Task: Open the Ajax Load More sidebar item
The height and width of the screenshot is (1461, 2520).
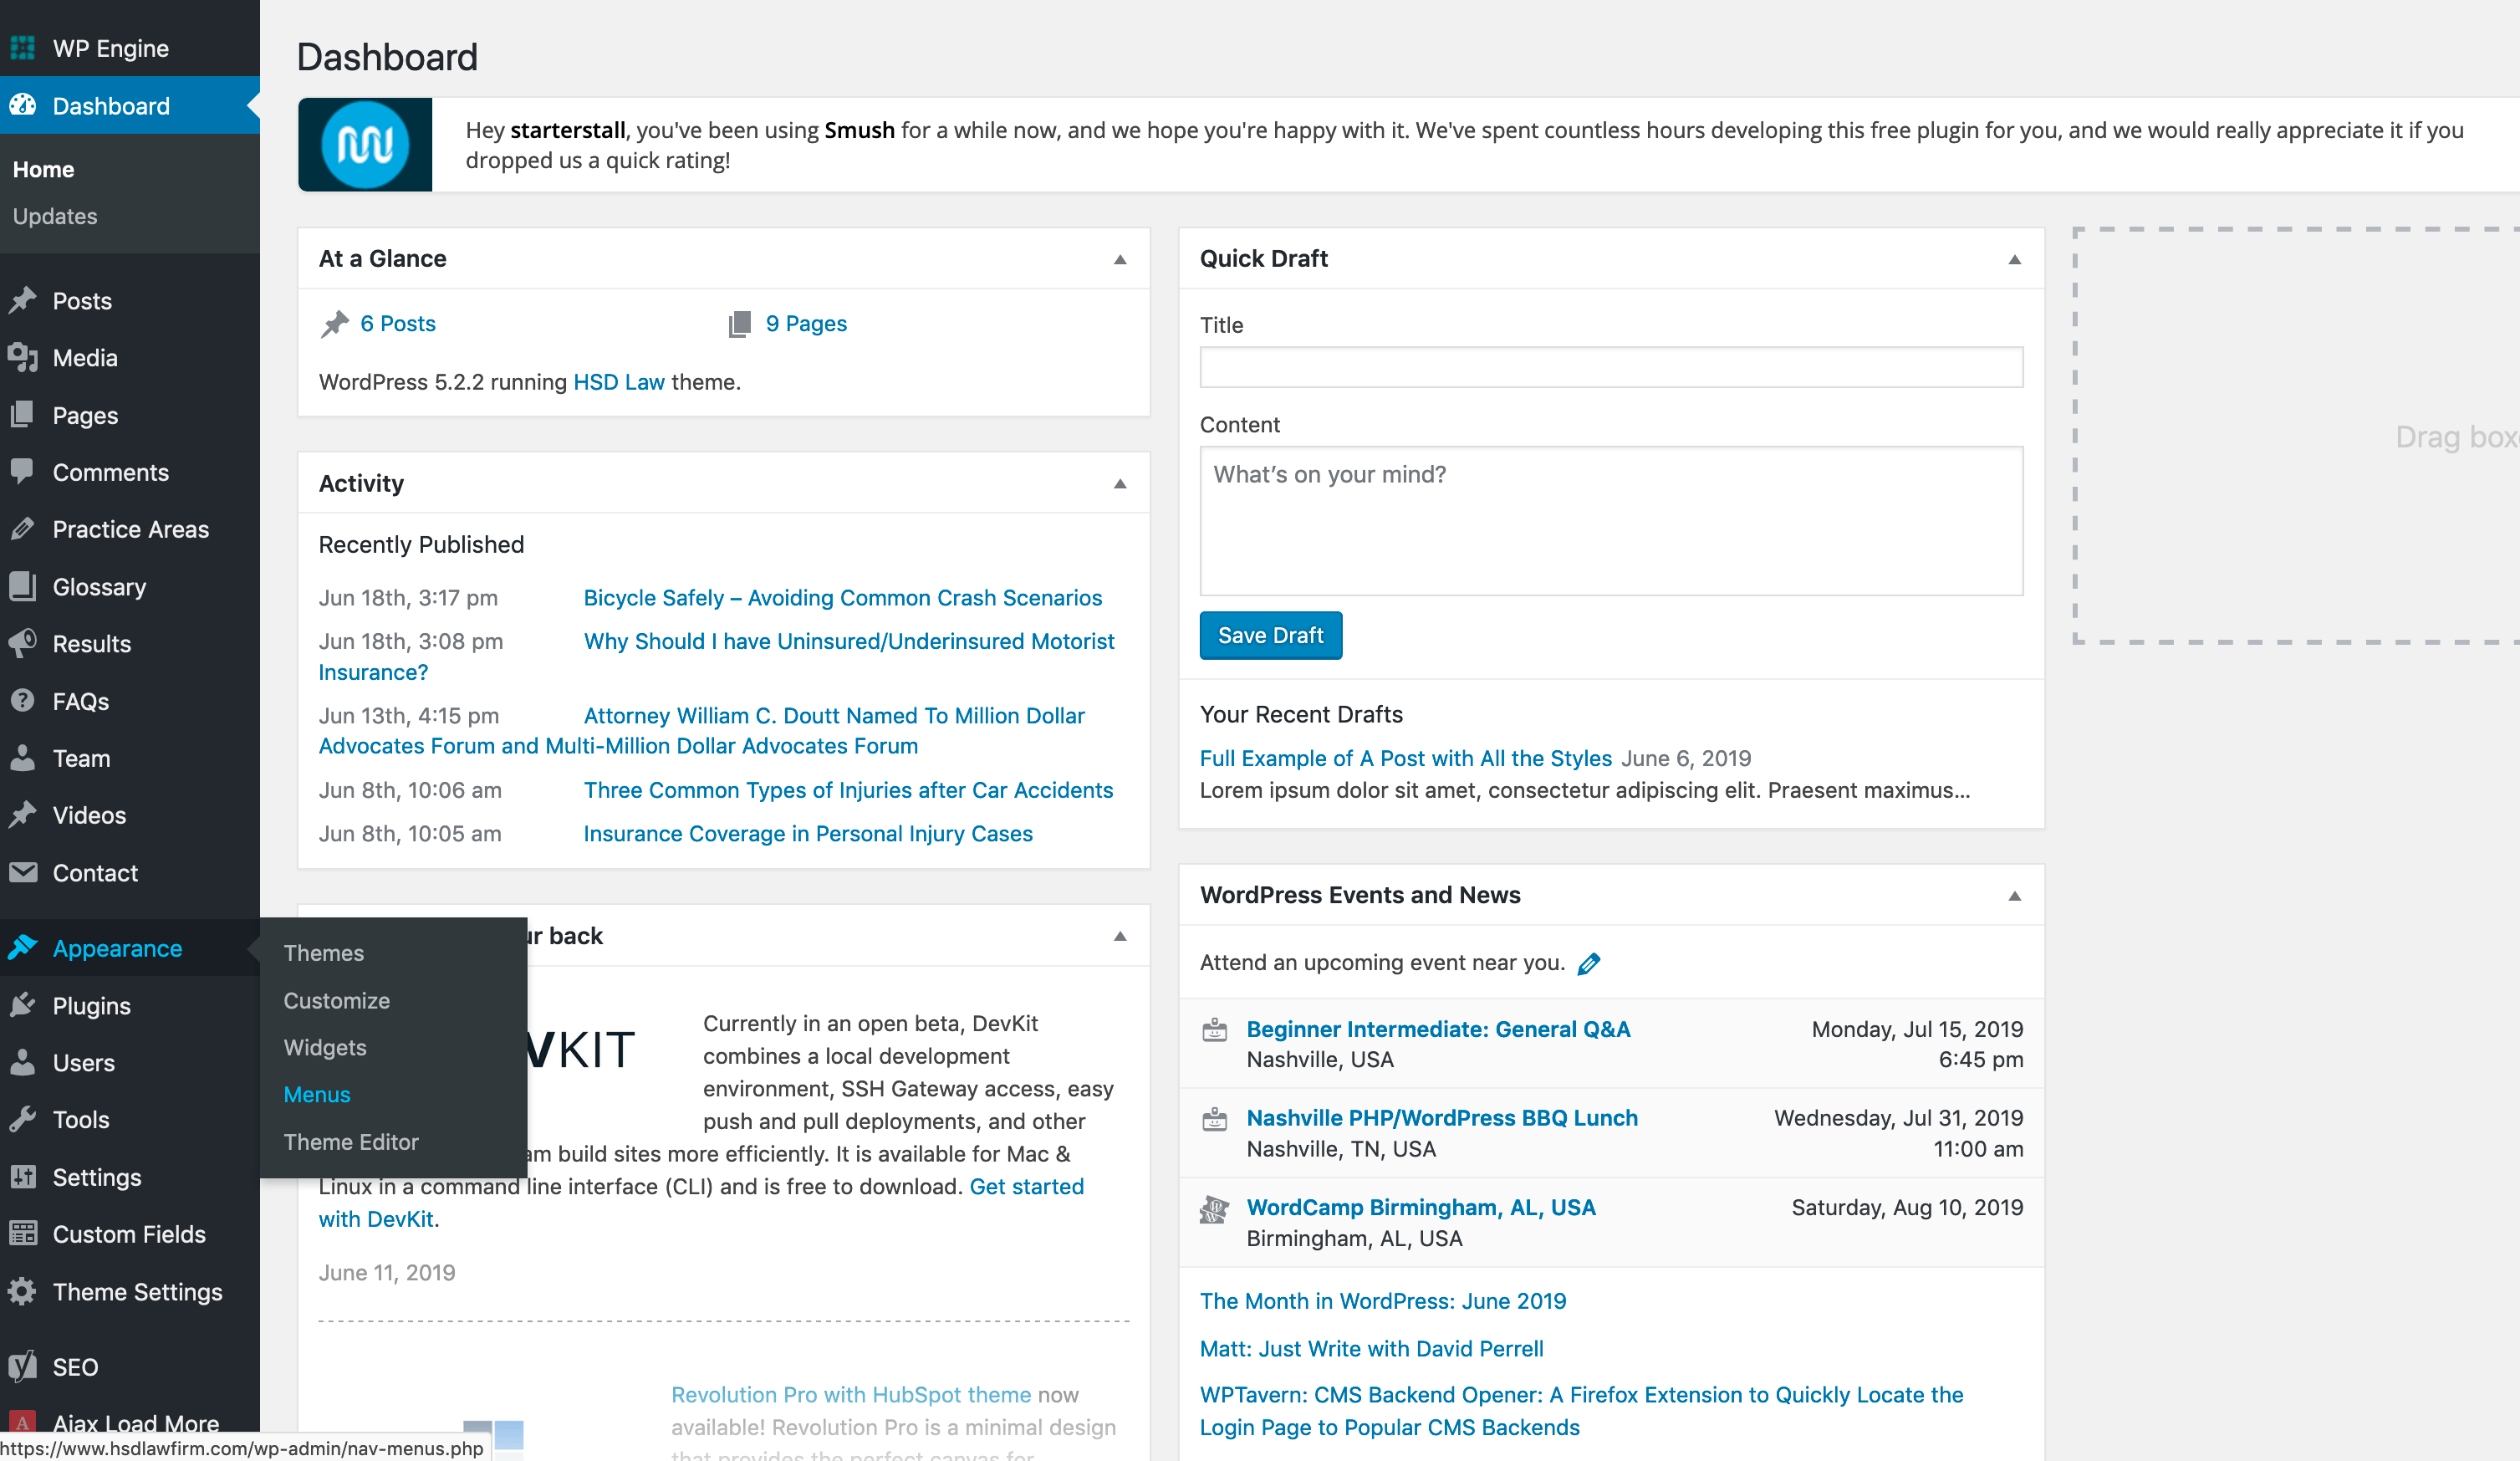Action: 130,1422
